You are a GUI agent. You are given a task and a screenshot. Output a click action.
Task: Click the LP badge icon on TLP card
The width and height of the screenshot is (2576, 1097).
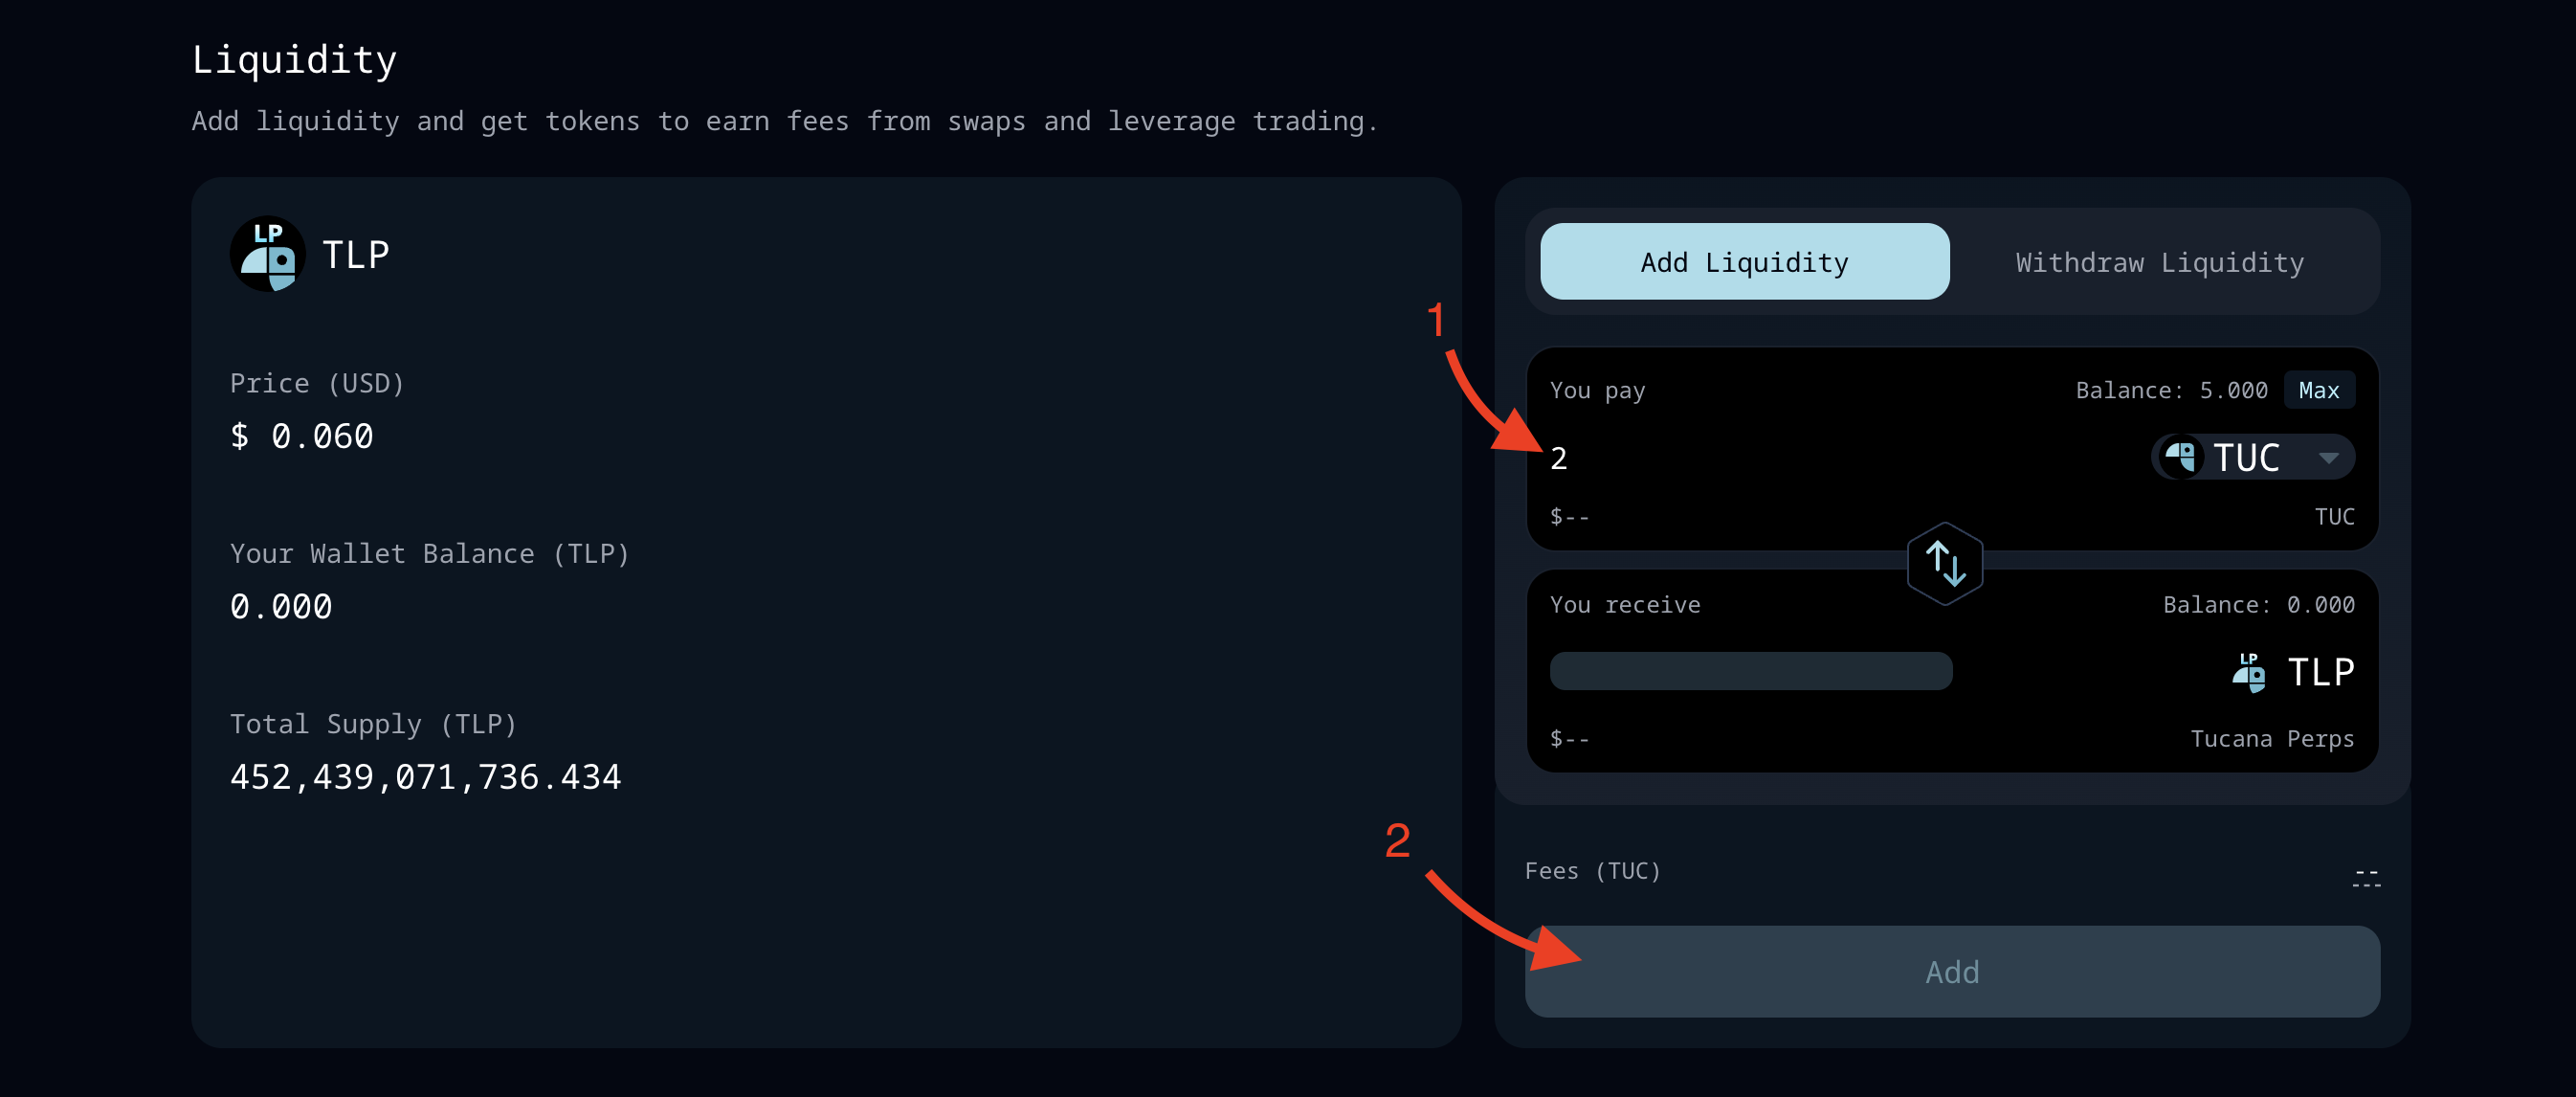point(268,255)
